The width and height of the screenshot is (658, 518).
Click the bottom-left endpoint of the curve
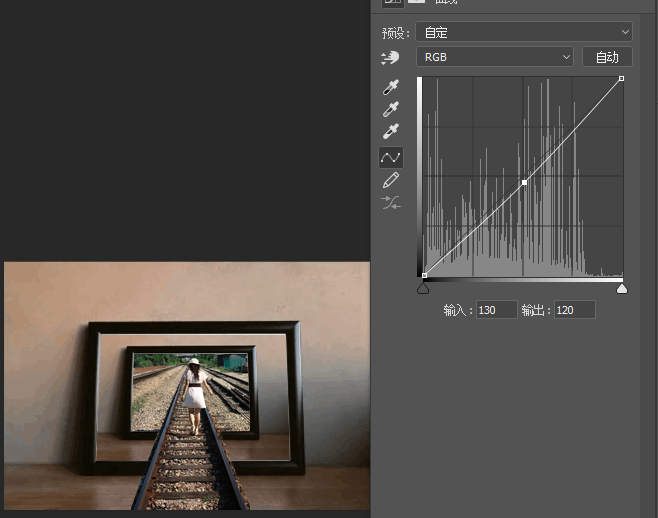[x=424, y=275]
